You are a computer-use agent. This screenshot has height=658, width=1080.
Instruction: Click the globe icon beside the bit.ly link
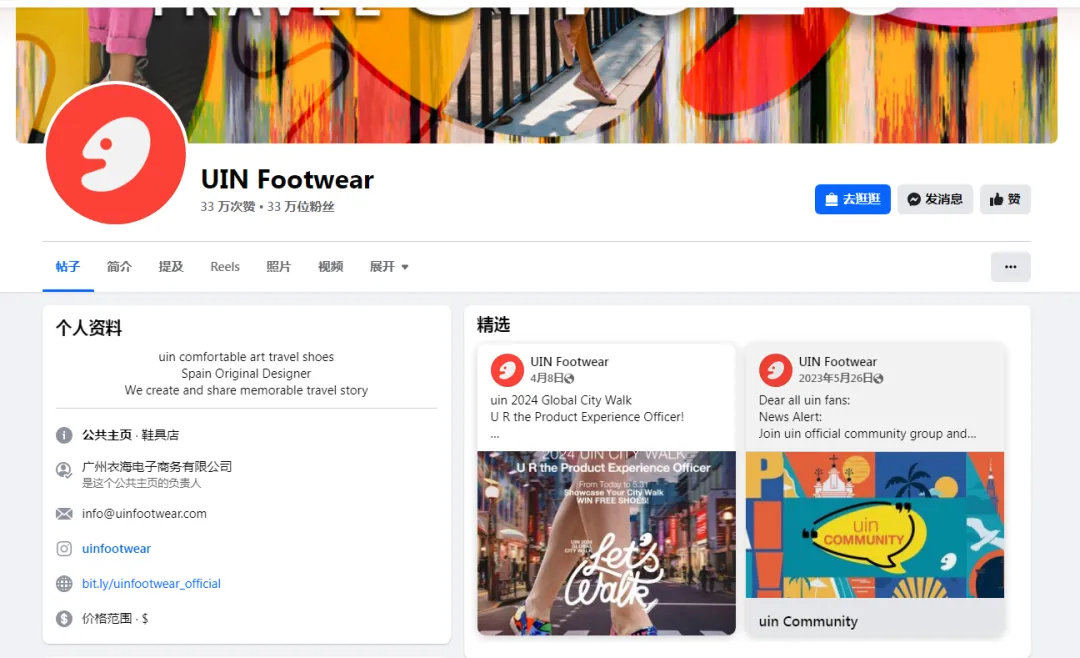[64, 584]
